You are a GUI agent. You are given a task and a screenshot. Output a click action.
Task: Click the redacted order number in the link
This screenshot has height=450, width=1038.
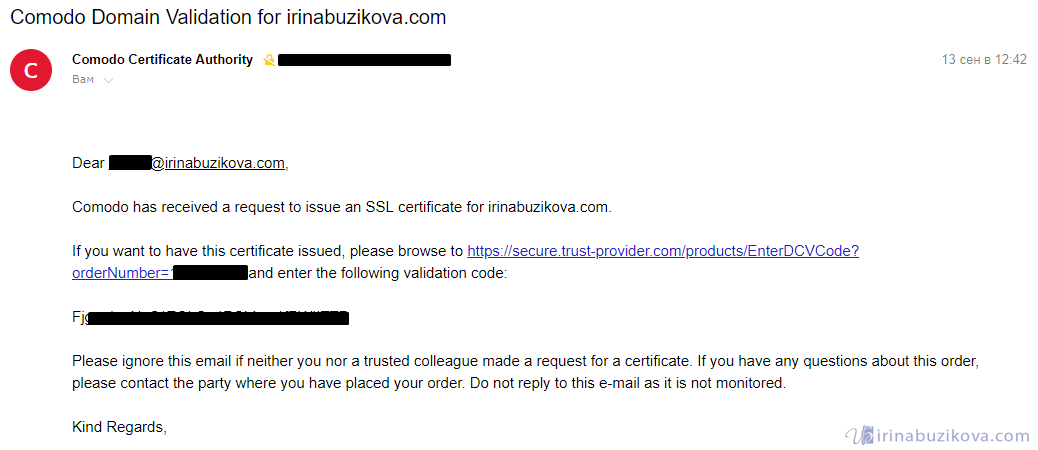pos(210,272)
